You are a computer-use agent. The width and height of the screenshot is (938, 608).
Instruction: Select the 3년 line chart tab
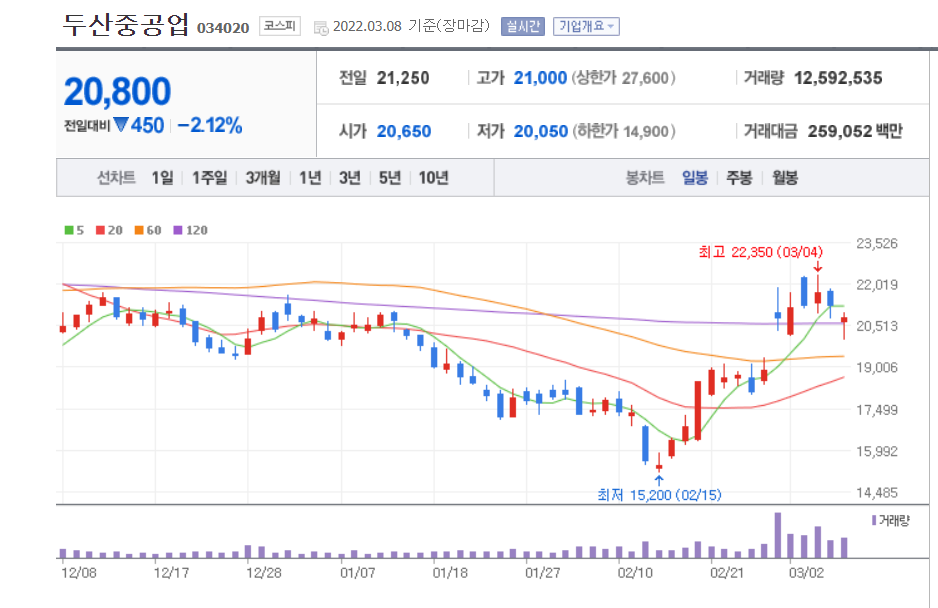pyautogui.click(x=350, y=178)
